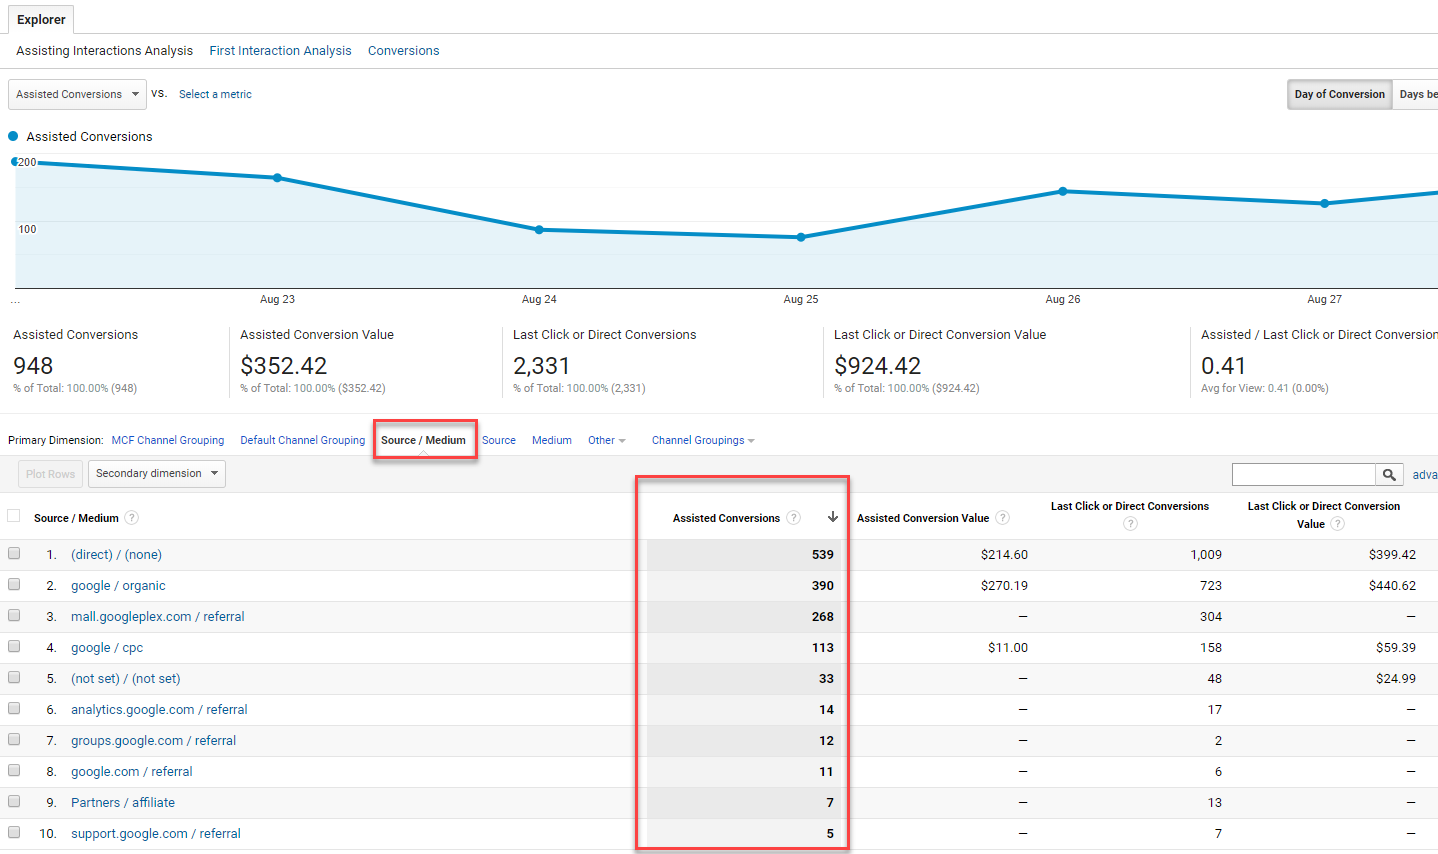
Task: Click the Aug 24 data point on the chart
Action: pyautogui.click(x=539, y=230)
